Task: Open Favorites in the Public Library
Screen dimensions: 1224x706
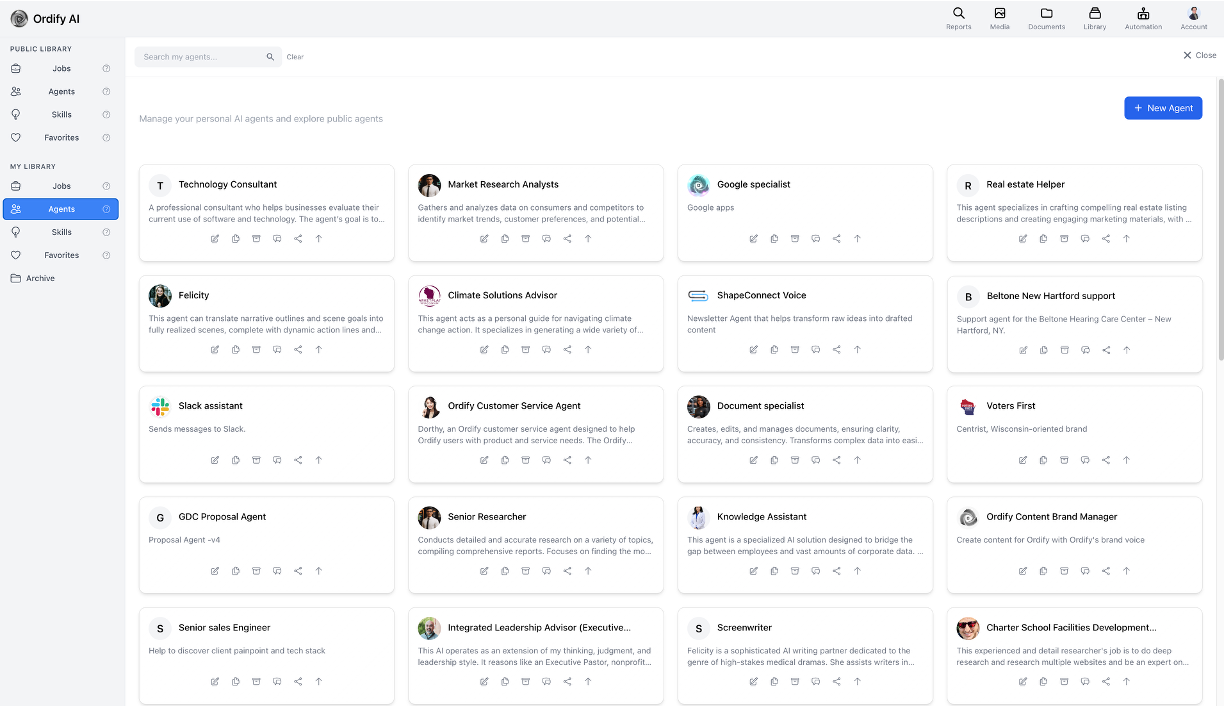Action: tap(62, 138)
